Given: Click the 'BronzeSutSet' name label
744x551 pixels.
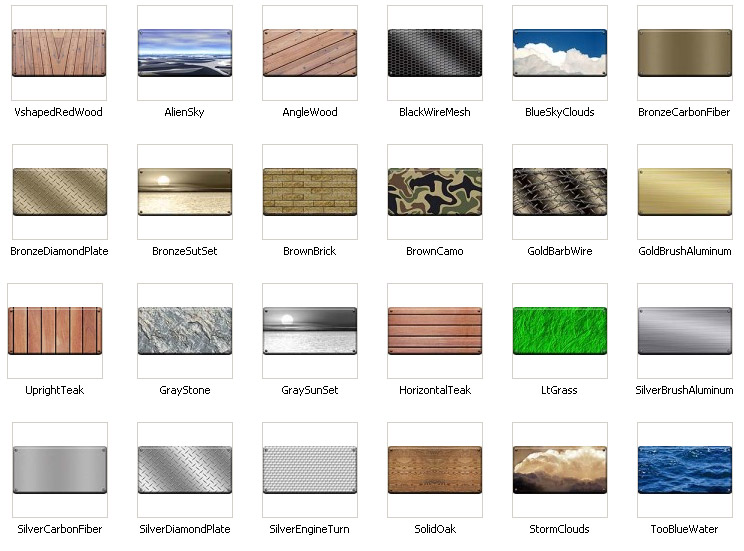Looking at the screenshot, I should [185, 251].
